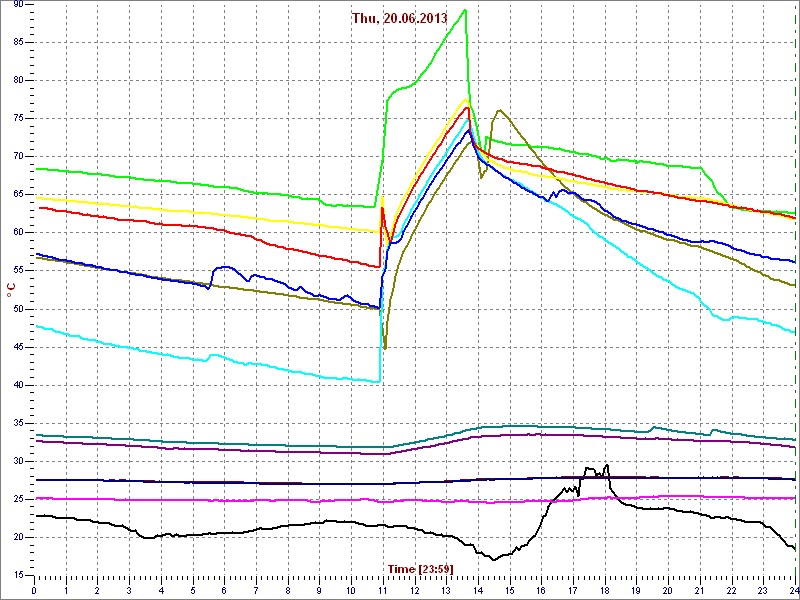Select the 80 label on the temperature axis
Viewport: 800px width, 600px height.
click(x=16, y=81)
